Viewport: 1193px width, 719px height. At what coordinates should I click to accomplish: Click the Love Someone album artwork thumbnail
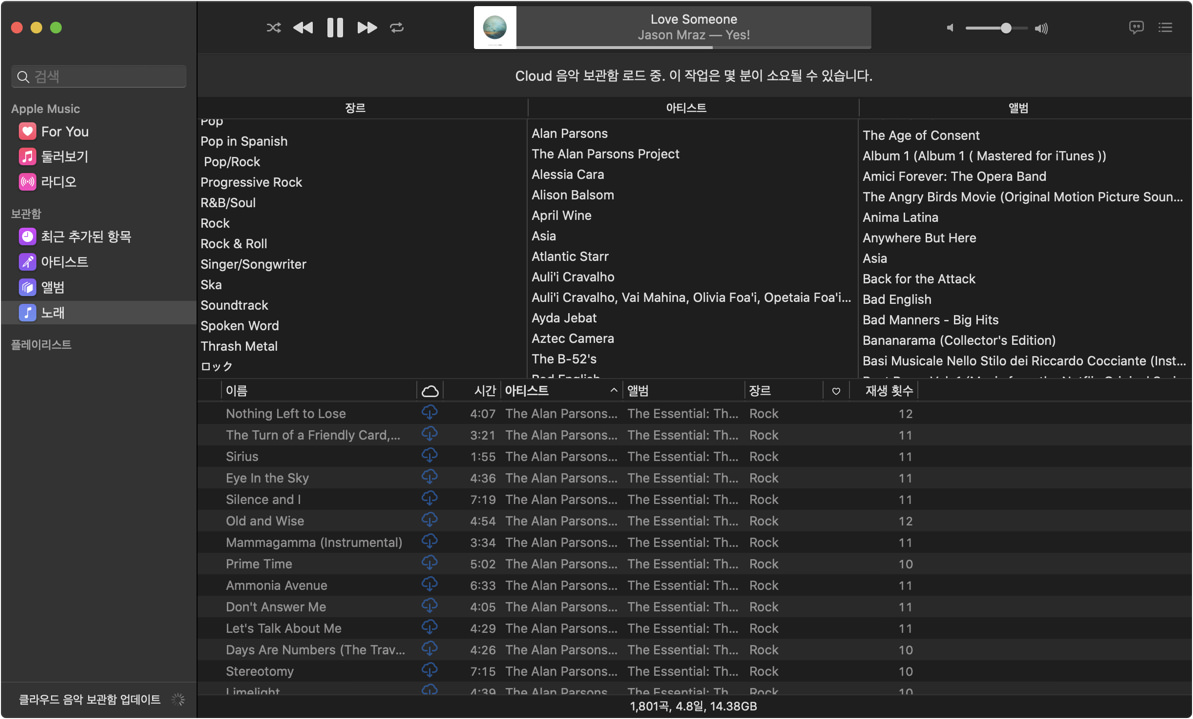coord(495,27)
